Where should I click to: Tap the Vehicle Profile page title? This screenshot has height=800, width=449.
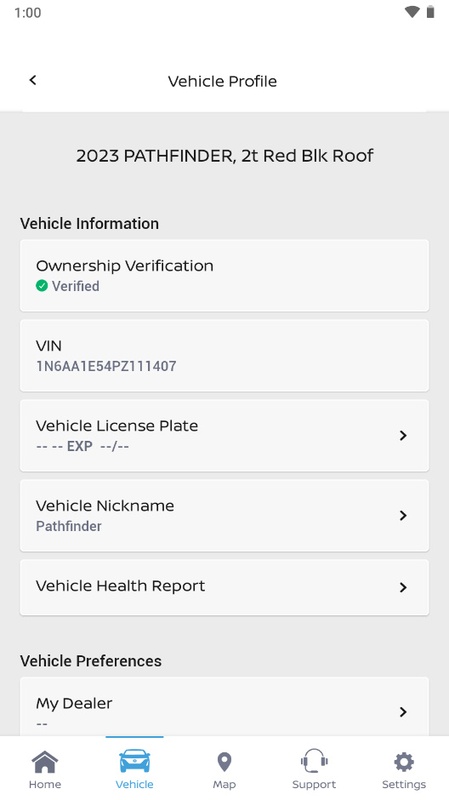(x=222, y=81)
